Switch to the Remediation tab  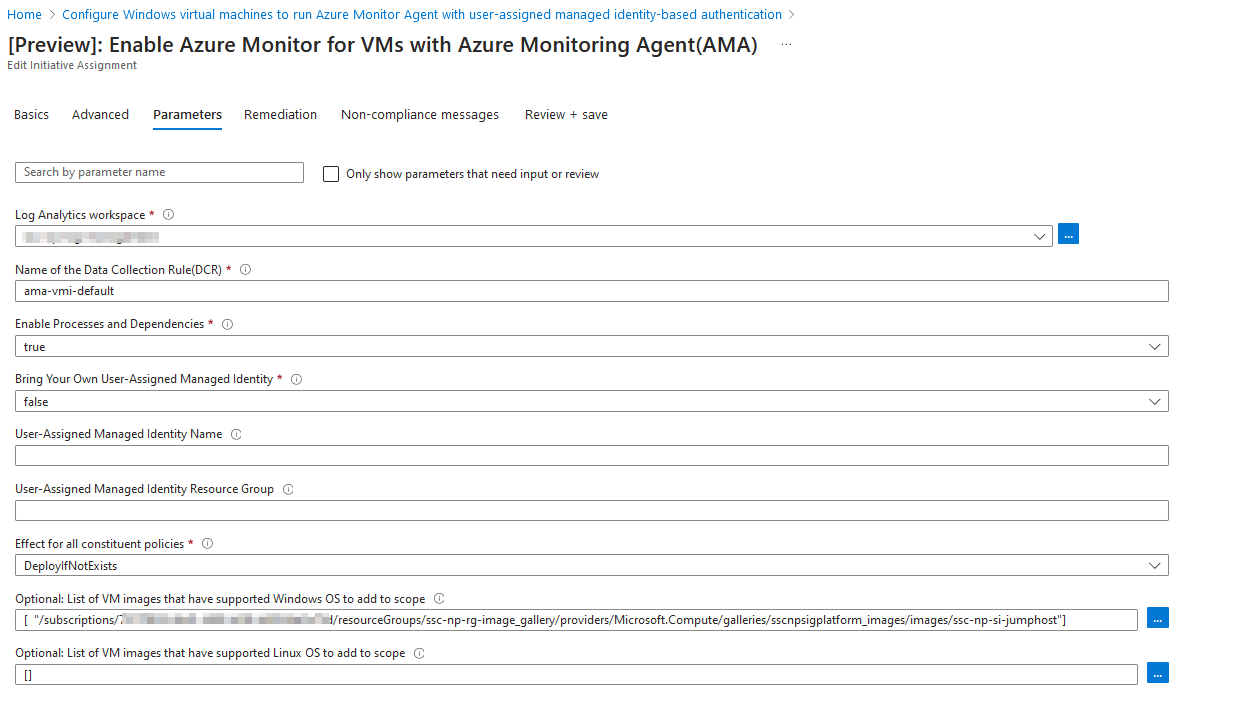[280, 114]
